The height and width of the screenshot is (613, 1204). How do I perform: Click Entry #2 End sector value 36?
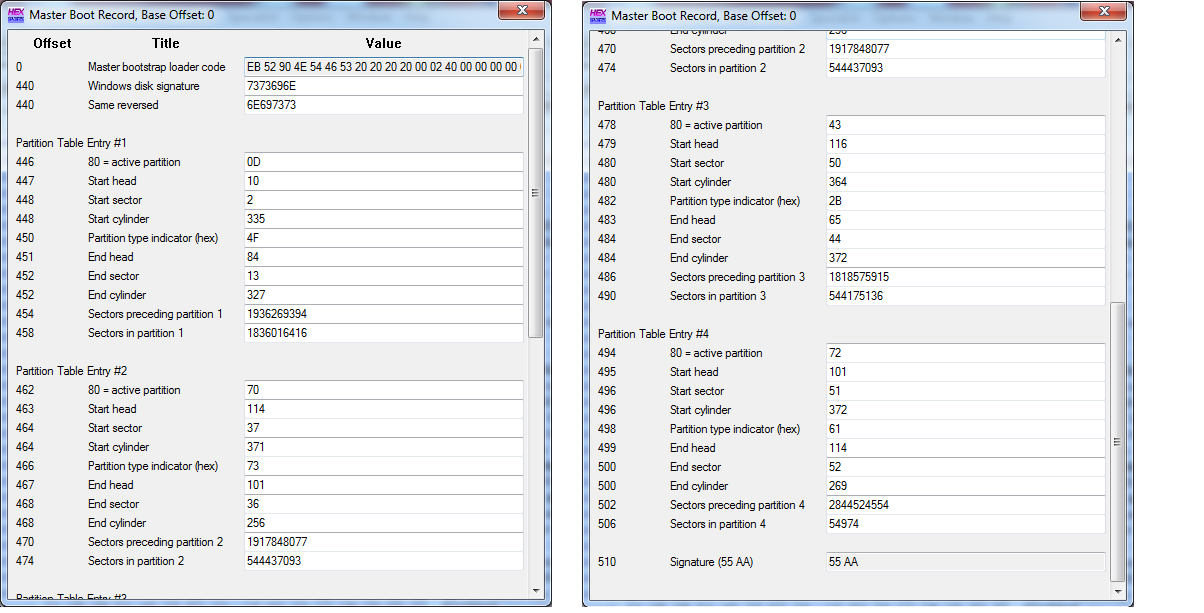click(383, 504)
